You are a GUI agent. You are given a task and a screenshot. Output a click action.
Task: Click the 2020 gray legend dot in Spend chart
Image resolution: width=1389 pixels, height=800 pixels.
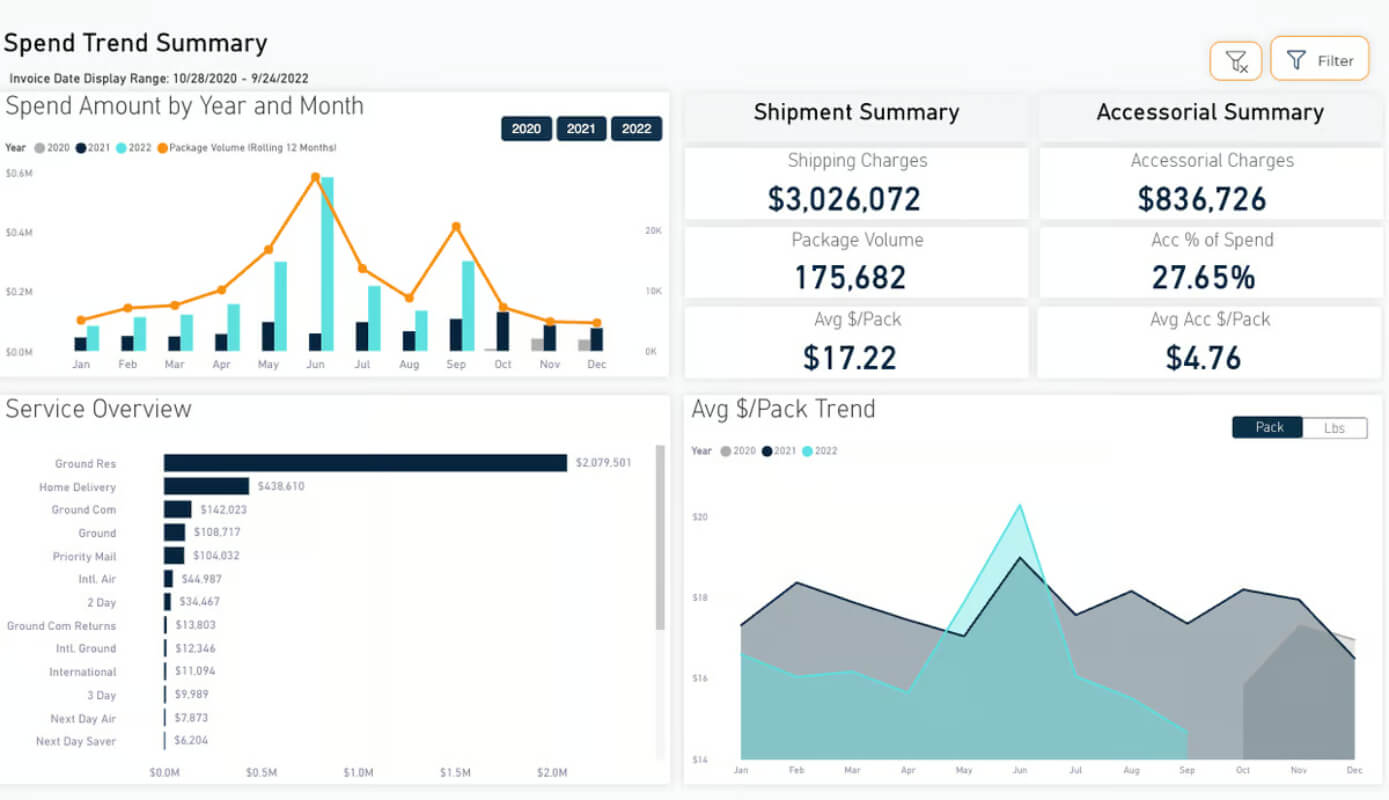[39, 148]
